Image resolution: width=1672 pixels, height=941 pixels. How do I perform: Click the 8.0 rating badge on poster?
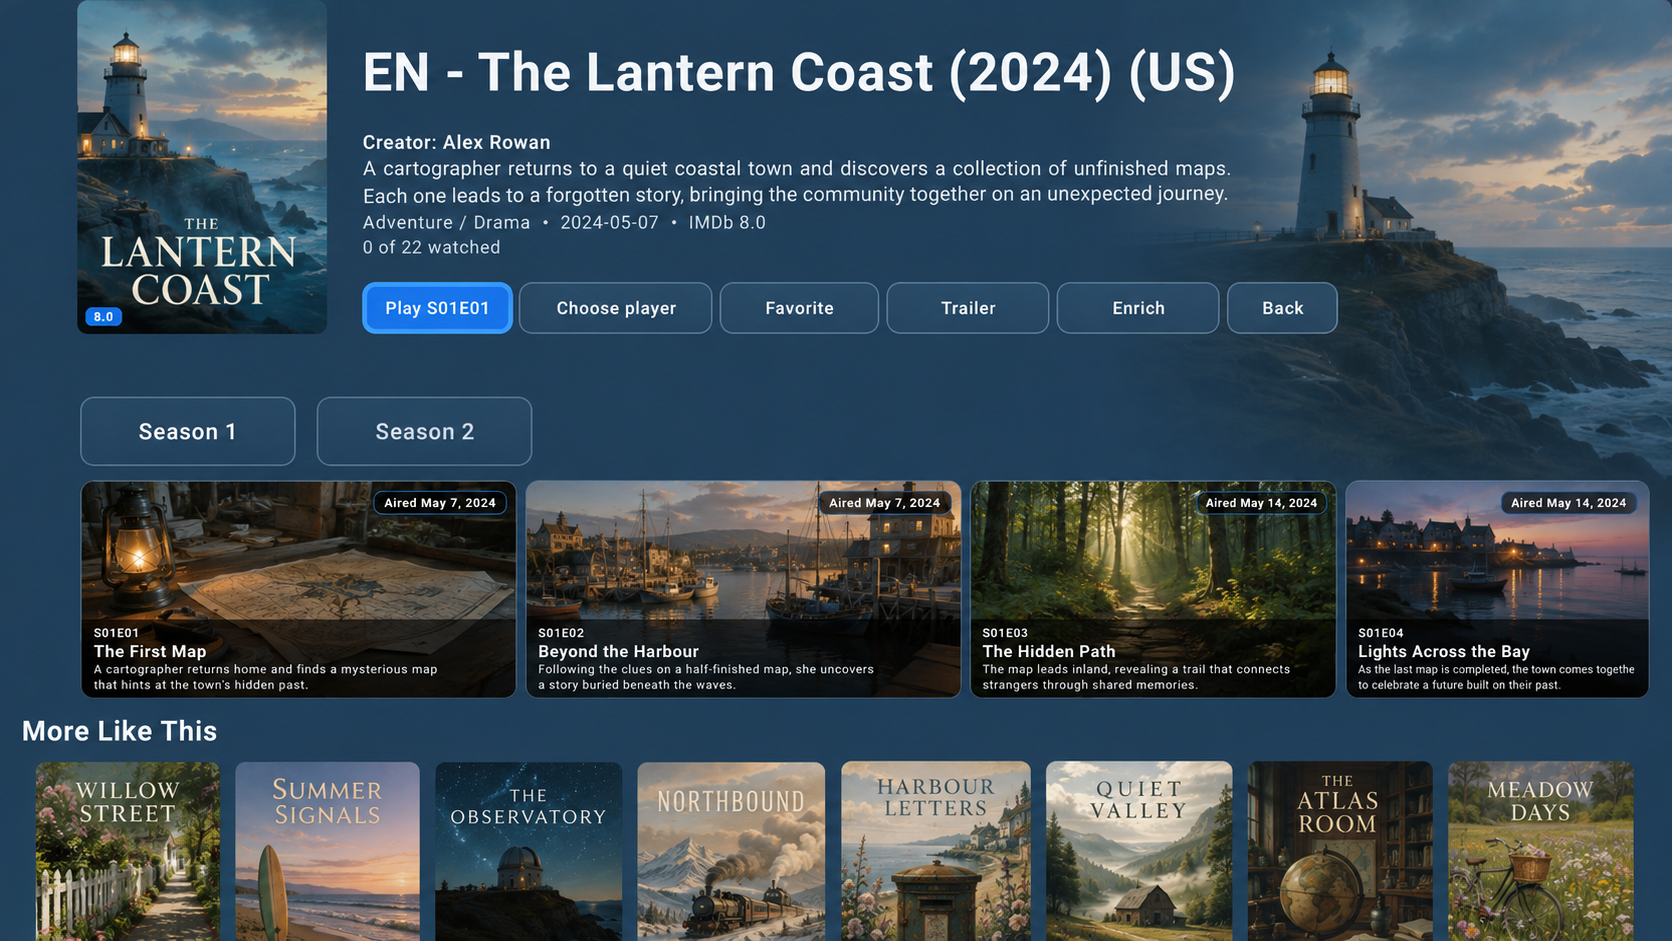103,317
